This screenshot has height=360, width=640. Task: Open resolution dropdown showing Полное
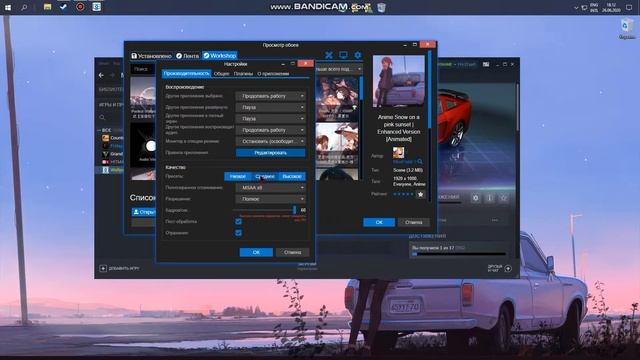(x=271, y=199)
